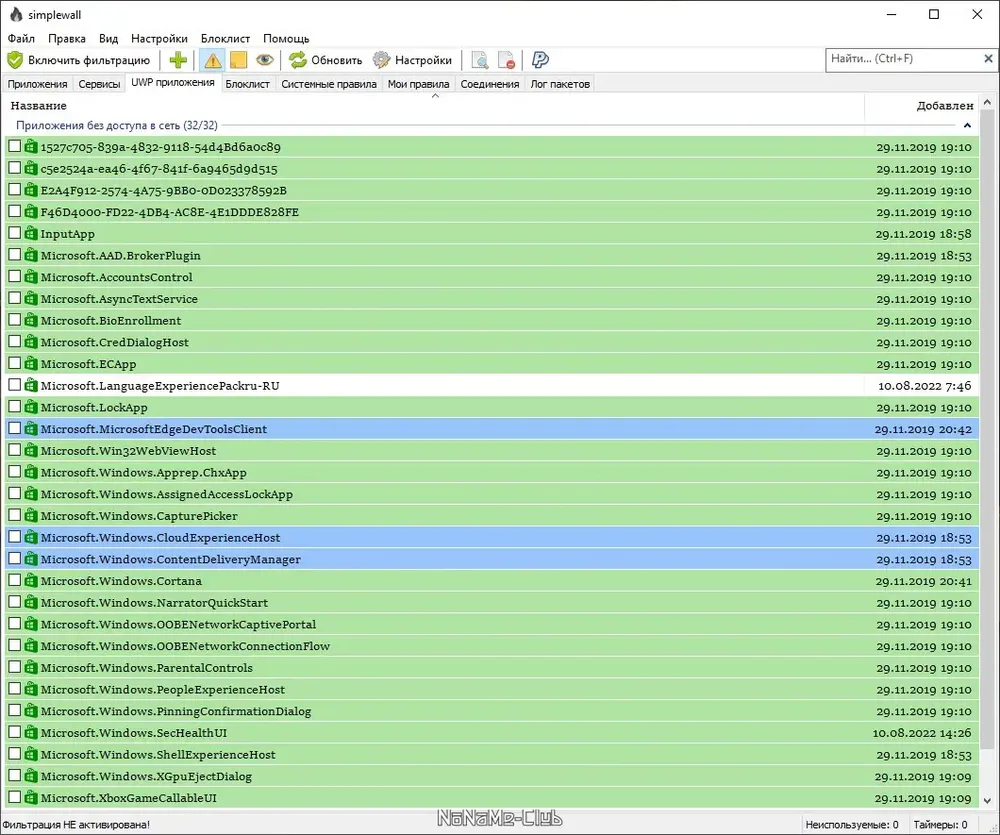Viewport: 1000px width, 835px height.
Task: Click the eye icon in toolbar
Action: click(265, 60)
